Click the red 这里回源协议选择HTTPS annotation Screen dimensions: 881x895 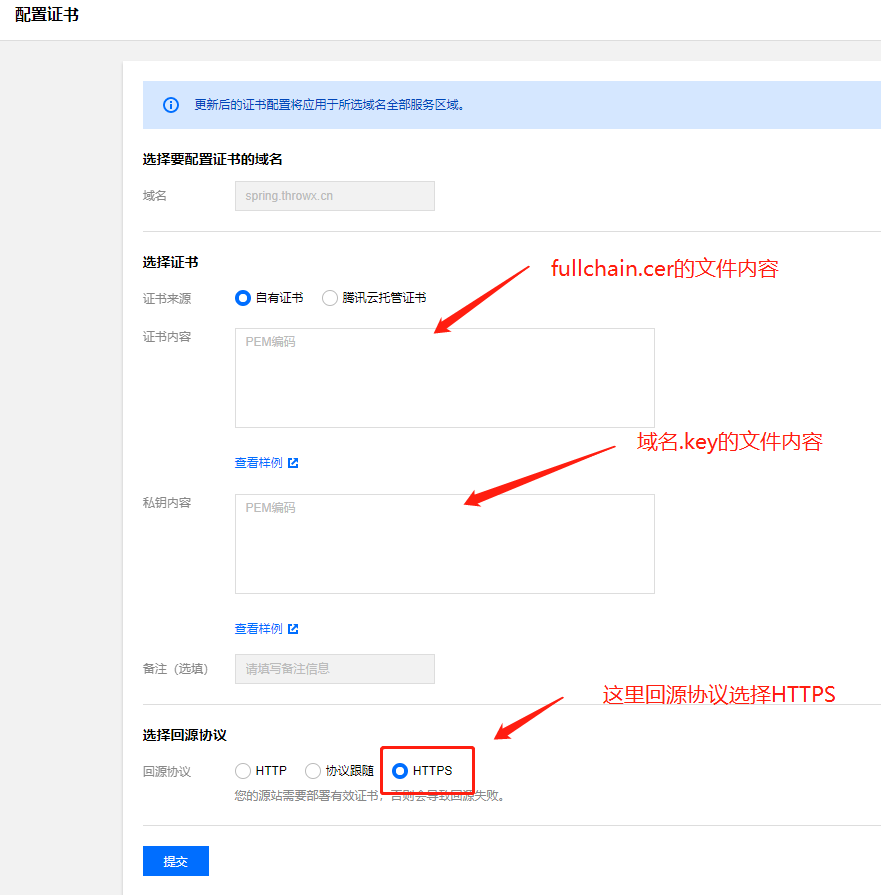[718, 694]
